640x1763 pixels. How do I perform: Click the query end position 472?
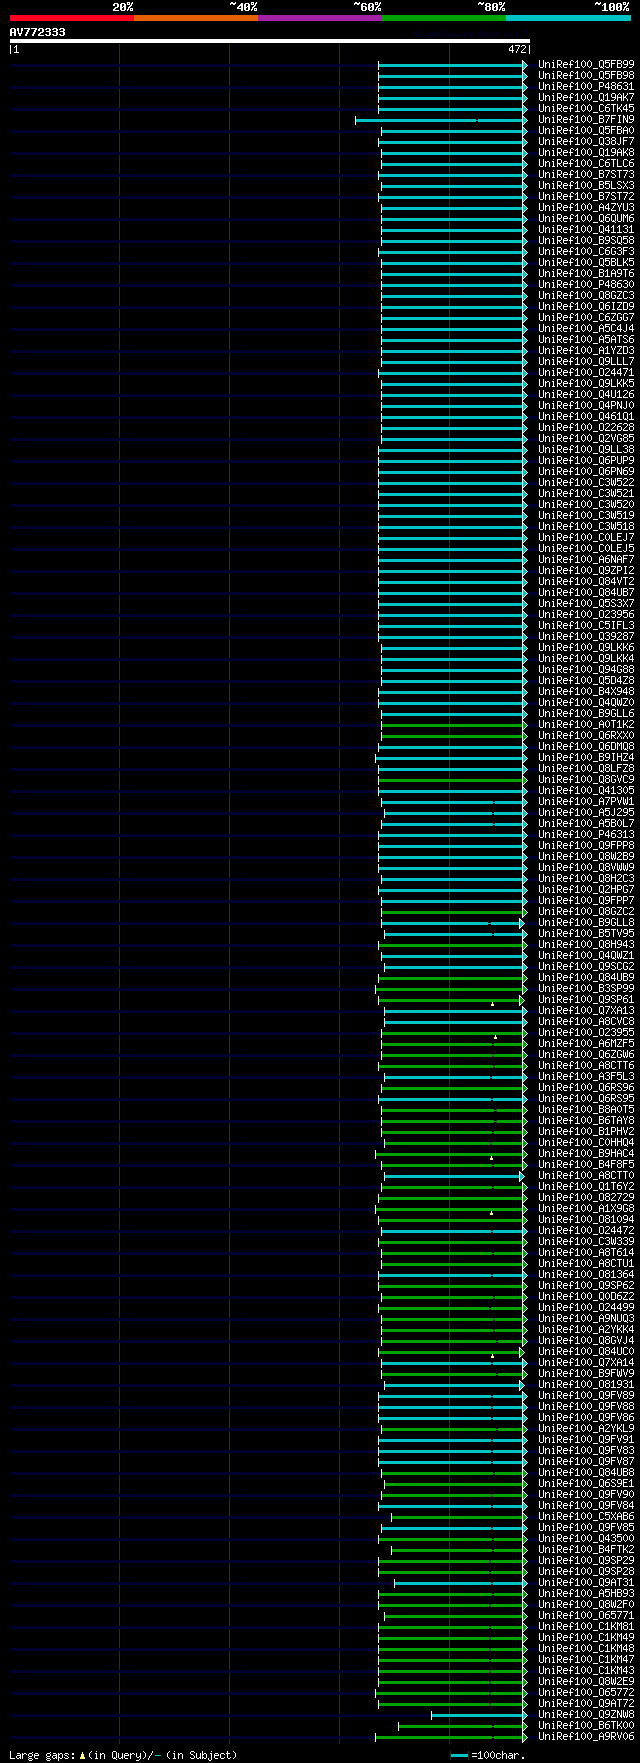coord(517,49)
